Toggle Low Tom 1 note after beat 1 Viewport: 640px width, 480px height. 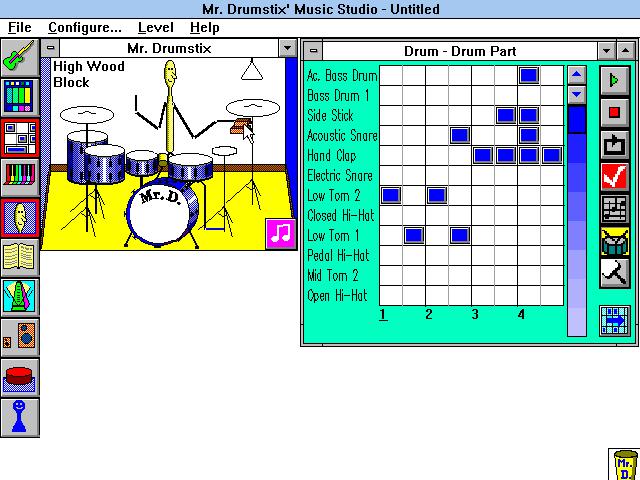413,235
